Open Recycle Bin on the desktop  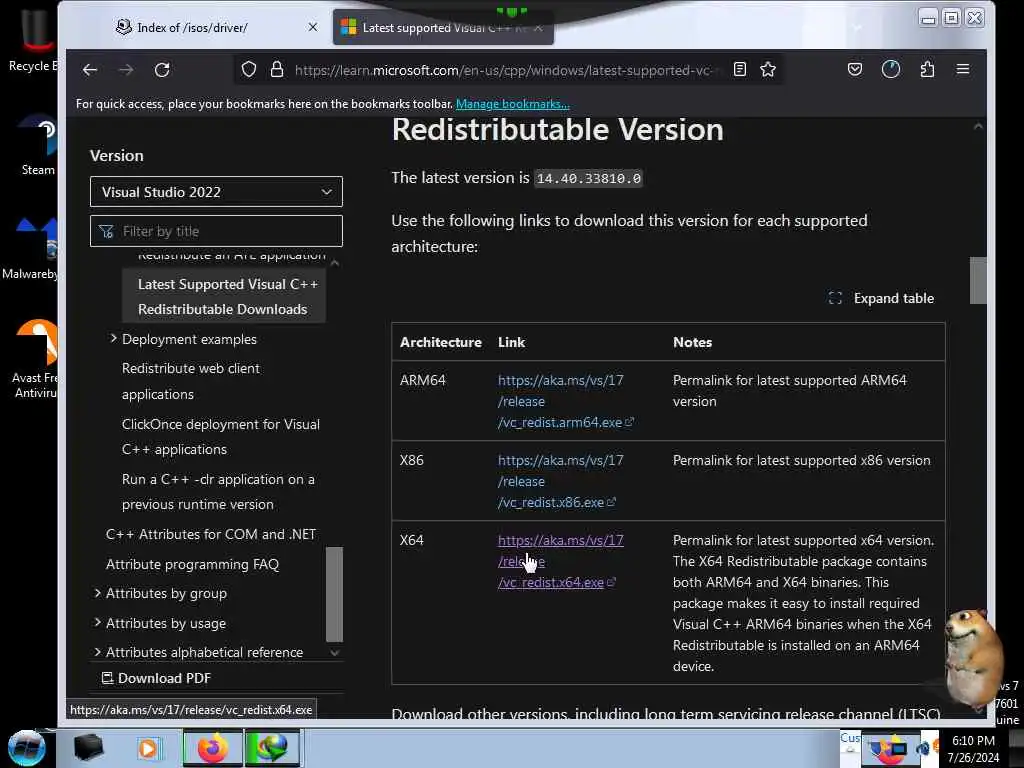34,39
